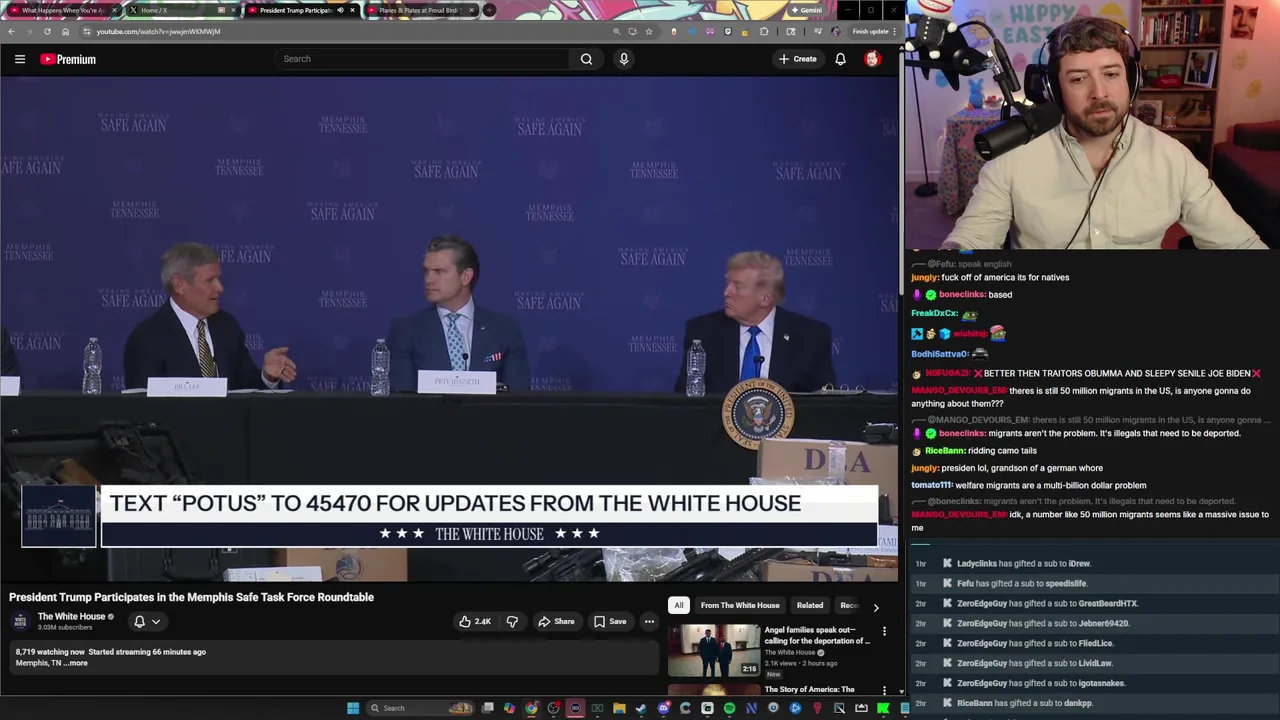
Task: Open YouTube notifications bell
Action: [x=840, y=59]
